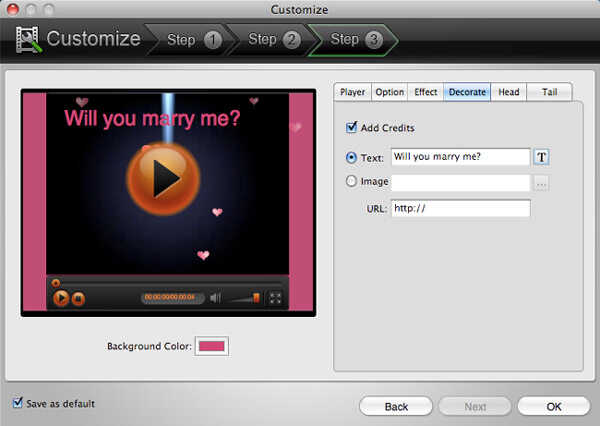Open font settings with the T icon
The width and height of the screenshot is (600, 426).
tap(541, 157)
